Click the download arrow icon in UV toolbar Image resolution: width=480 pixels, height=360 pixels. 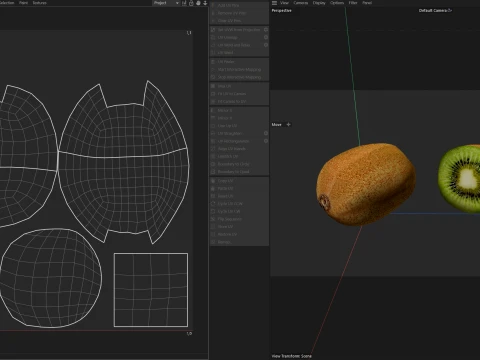[205, 3]
